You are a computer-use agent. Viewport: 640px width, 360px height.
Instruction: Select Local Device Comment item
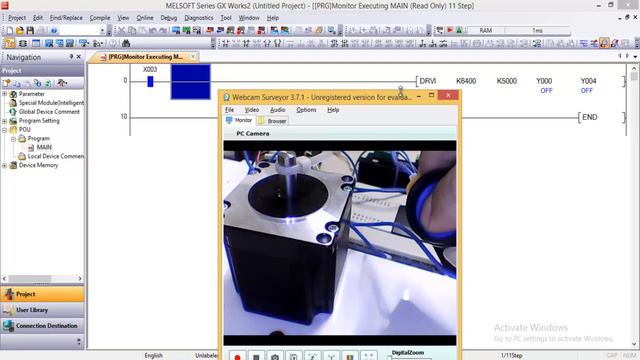tap(56, 156)
